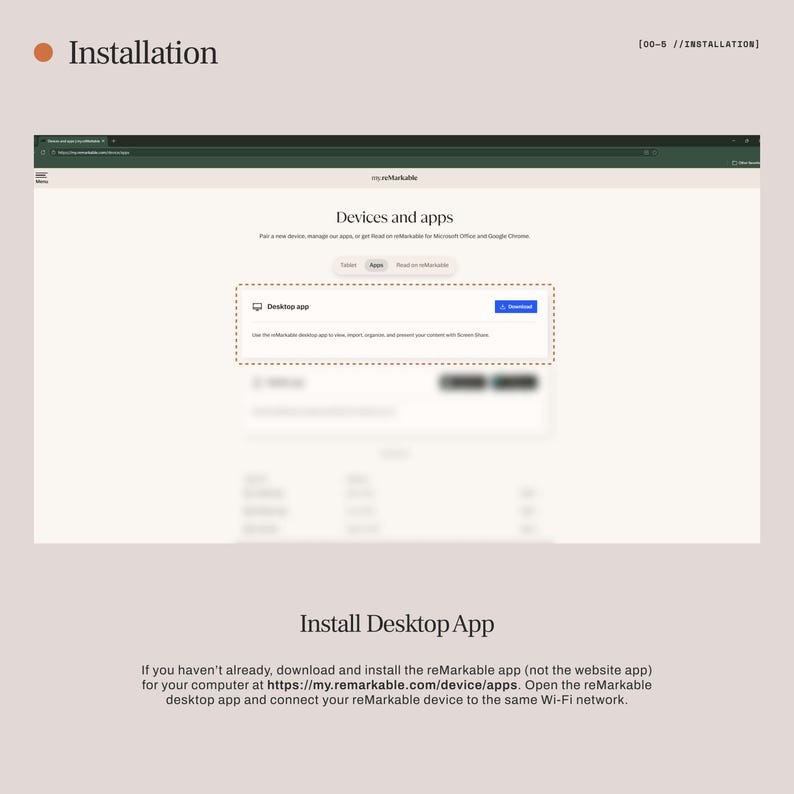The height and width of the screenshot is (794, 794).
Task: Click the my.reMarkable logo
Action: click(x=394, y=178)
